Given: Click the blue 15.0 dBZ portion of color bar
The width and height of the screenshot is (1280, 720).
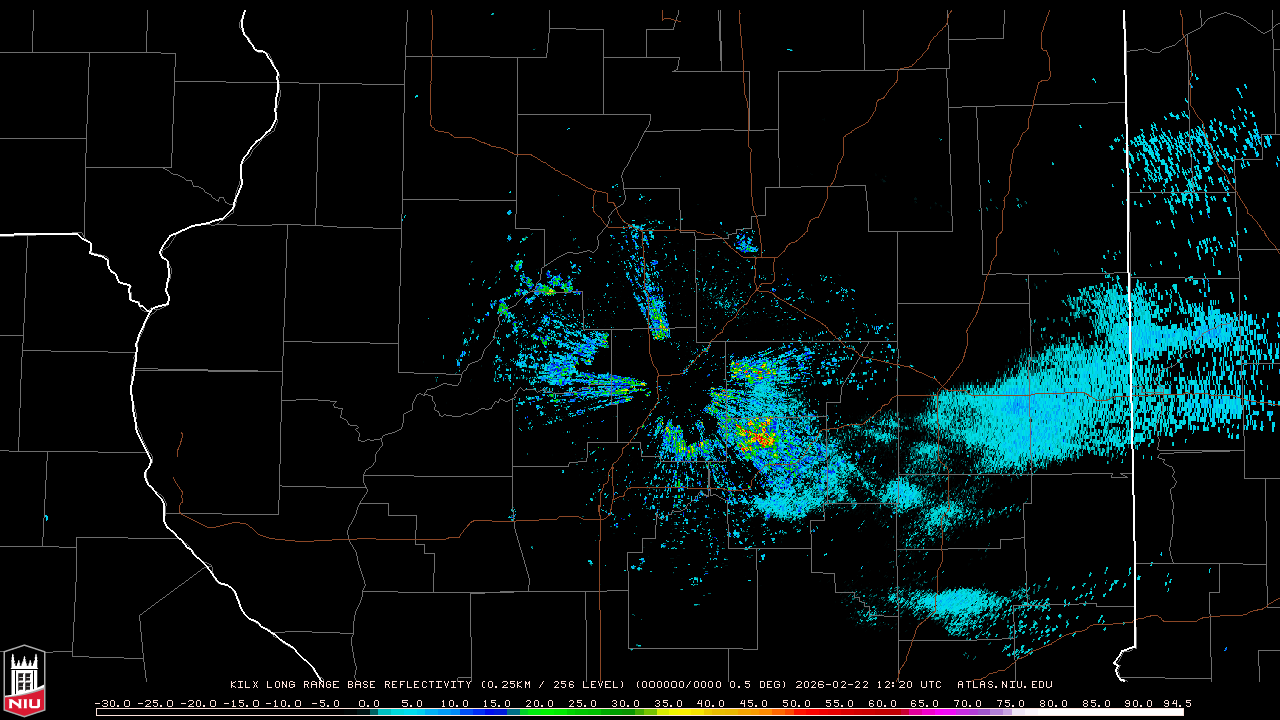Looking at the screenshot, I should pyautogui.click(x=497, y=712).
